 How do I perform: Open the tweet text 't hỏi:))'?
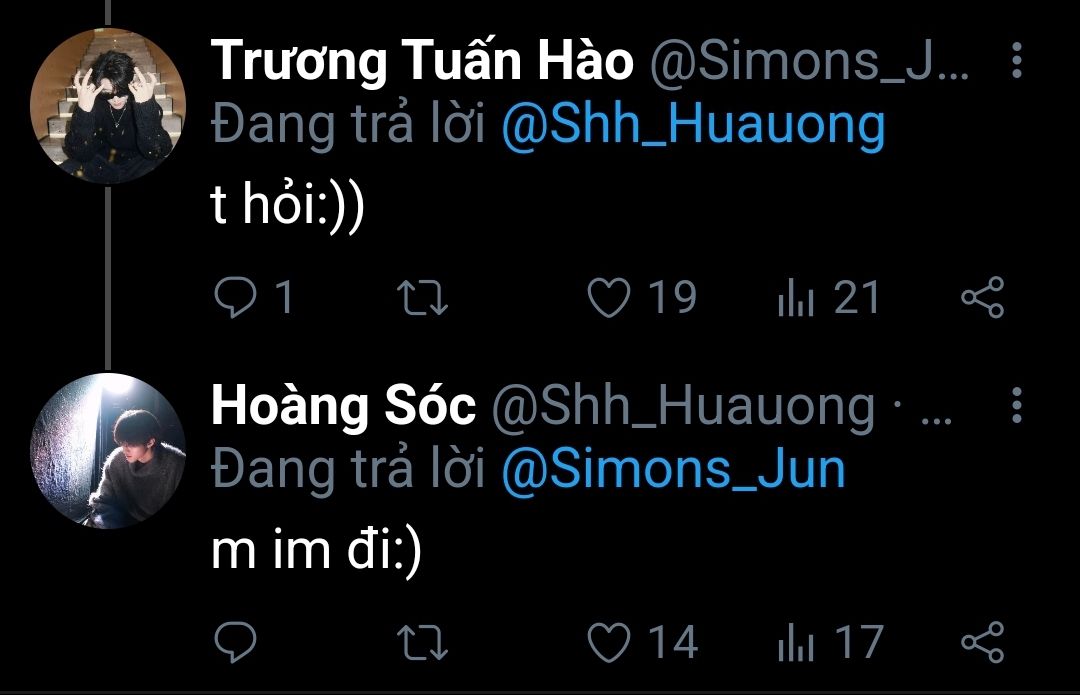287,205
